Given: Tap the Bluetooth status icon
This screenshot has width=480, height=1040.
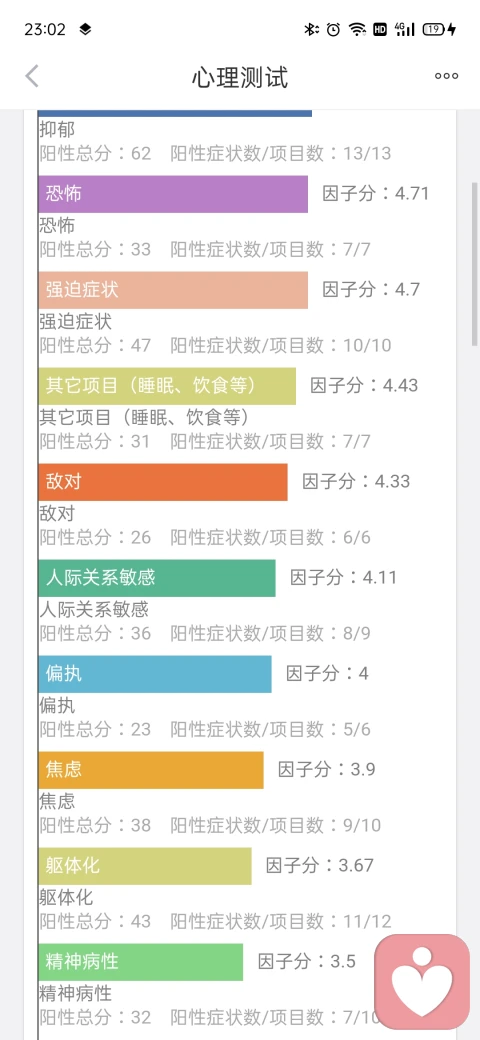Looking at the screenshot, I should click(310, 29).
